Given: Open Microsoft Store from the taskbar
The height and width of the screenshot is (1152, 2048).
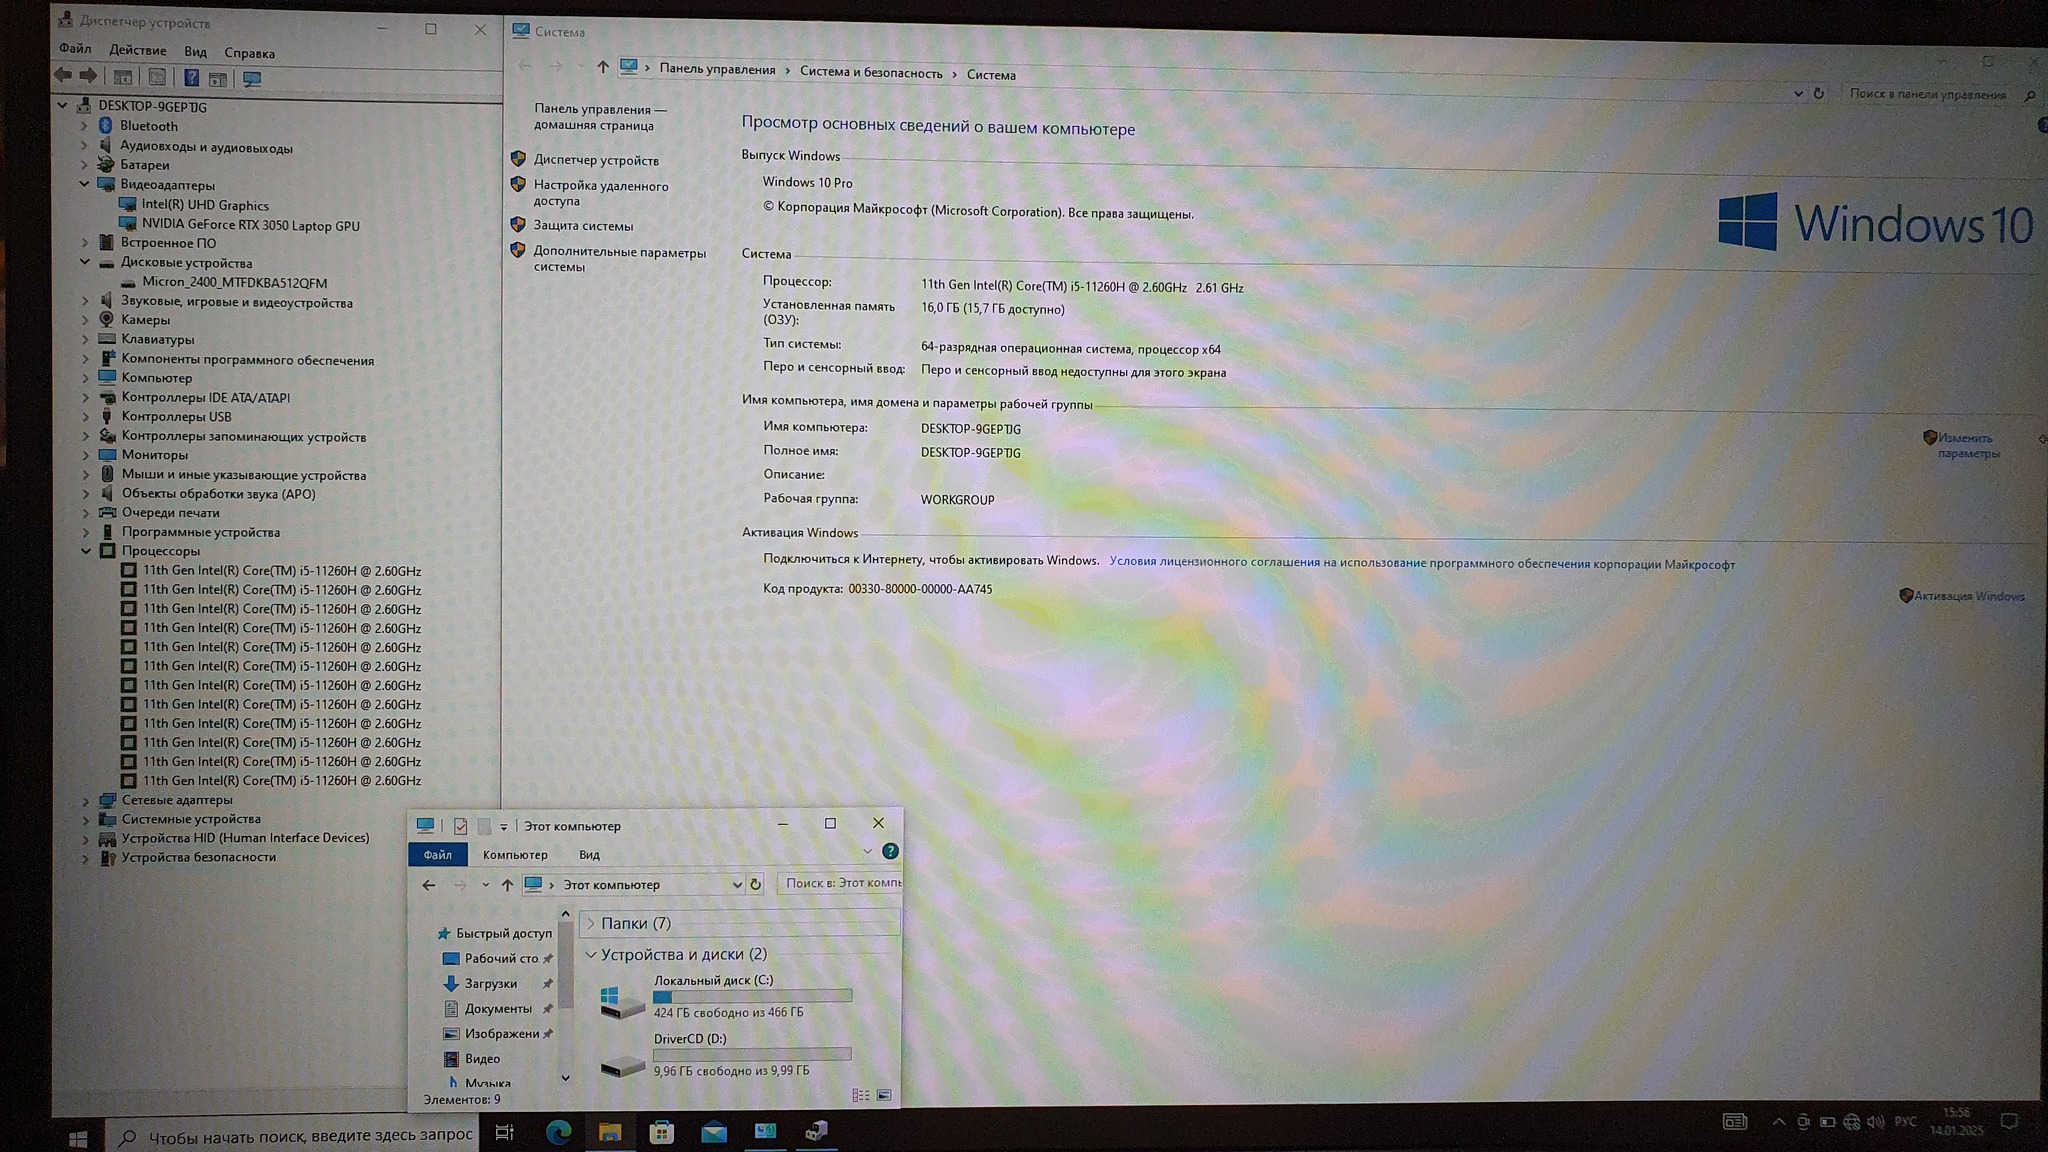Looking at the screenshot, I should [661, 1132].
